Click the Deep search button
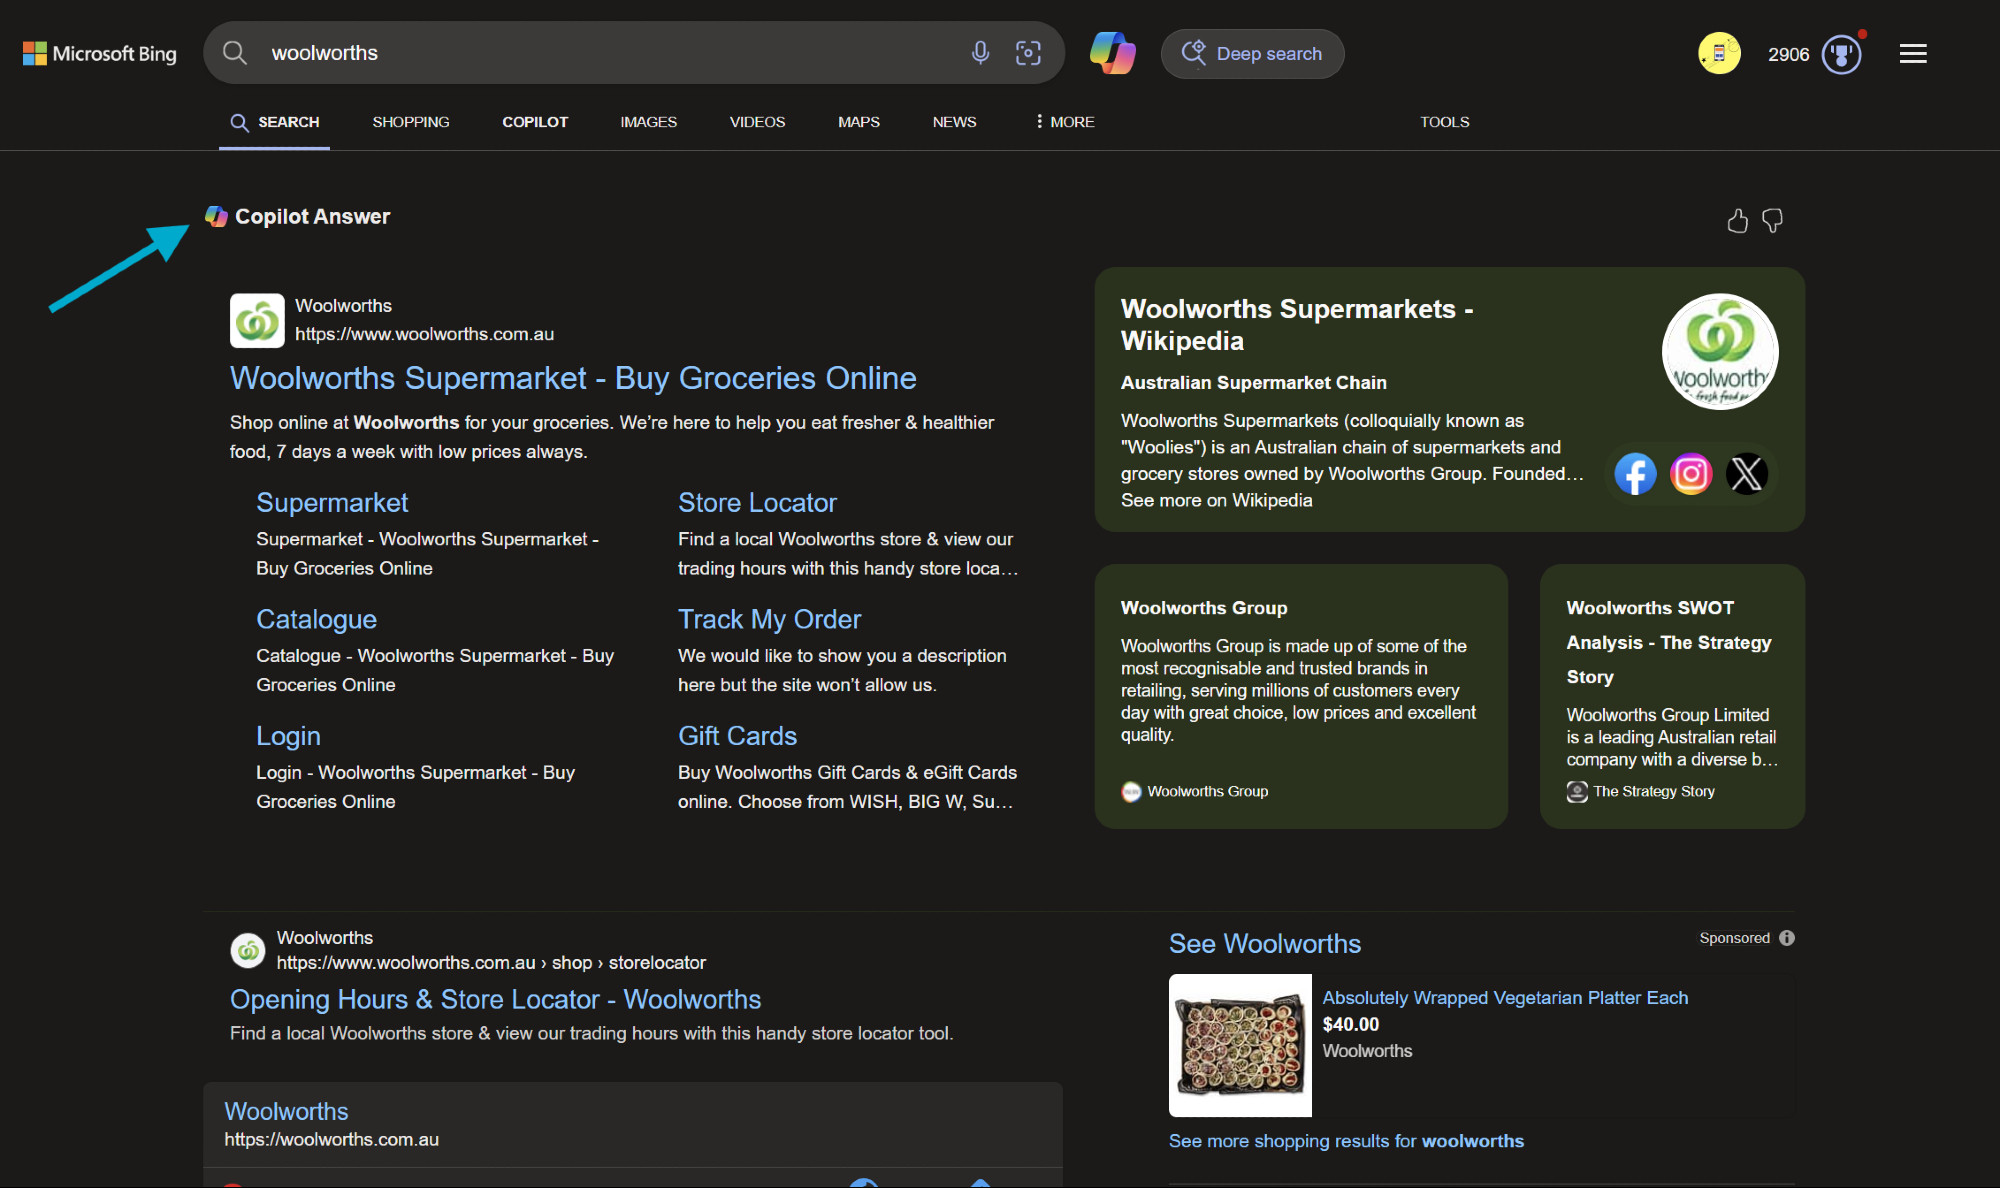This screenshot has width=2000, height=1188. pyautogui.click(x=1252, y=53)
